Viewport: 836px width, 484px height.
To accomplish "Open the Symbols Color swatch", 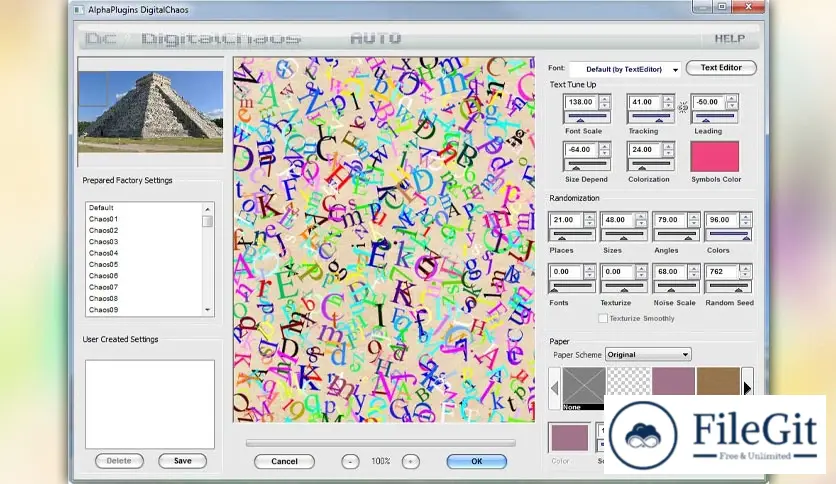I will [x=715, y=156].
